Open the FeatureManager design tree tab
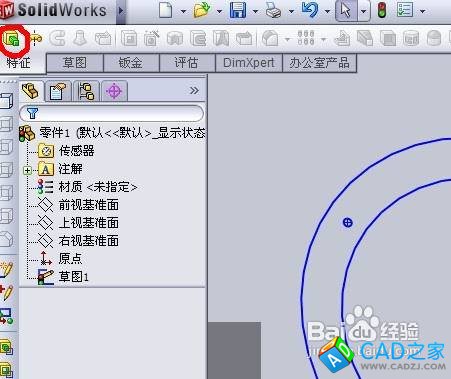This screenshot has height=379, width=451. pos(31,91)
